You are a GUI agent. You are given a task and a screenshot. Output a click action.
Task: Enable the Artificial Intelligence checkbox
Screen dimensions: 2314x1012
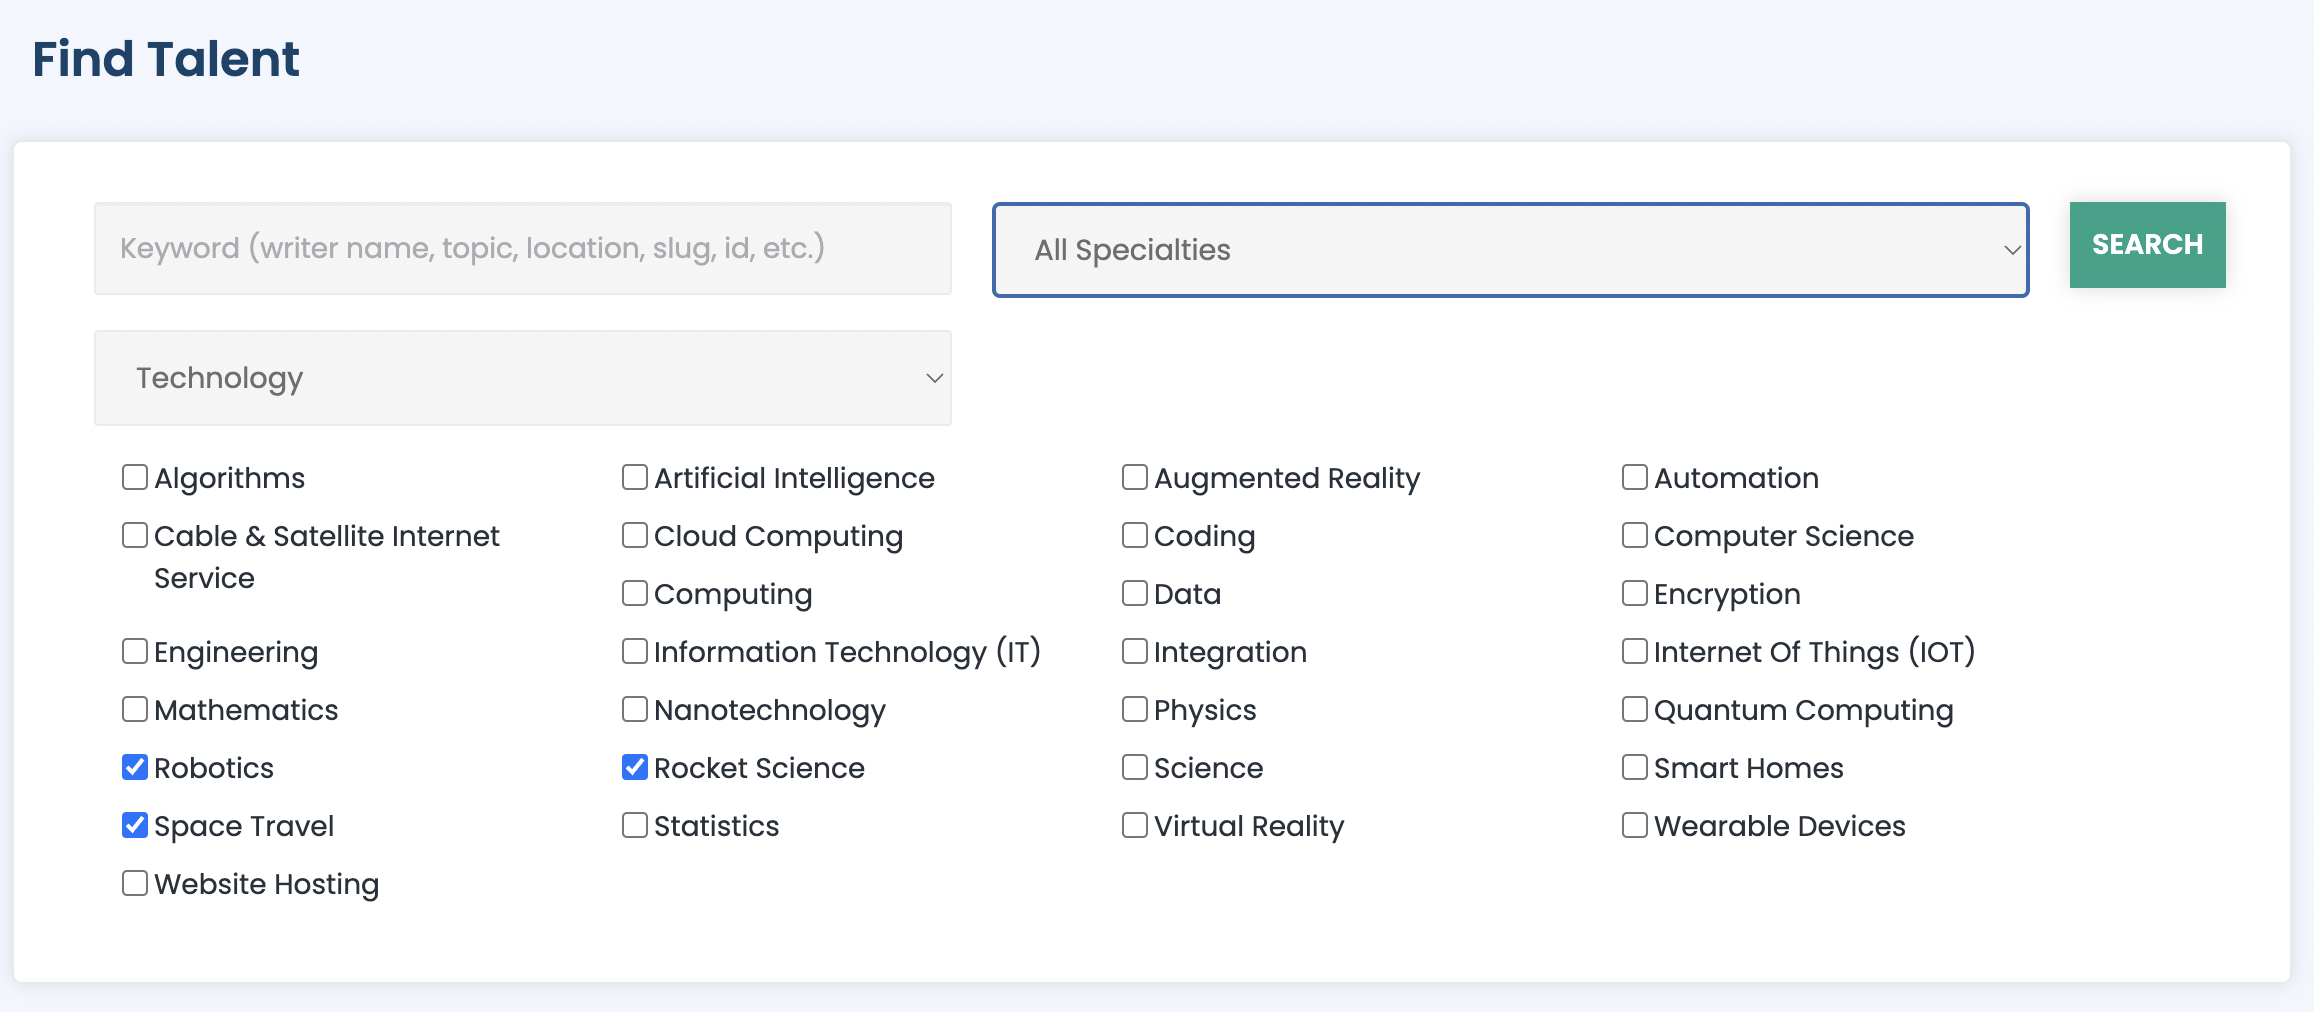click(x=635, y=477)
